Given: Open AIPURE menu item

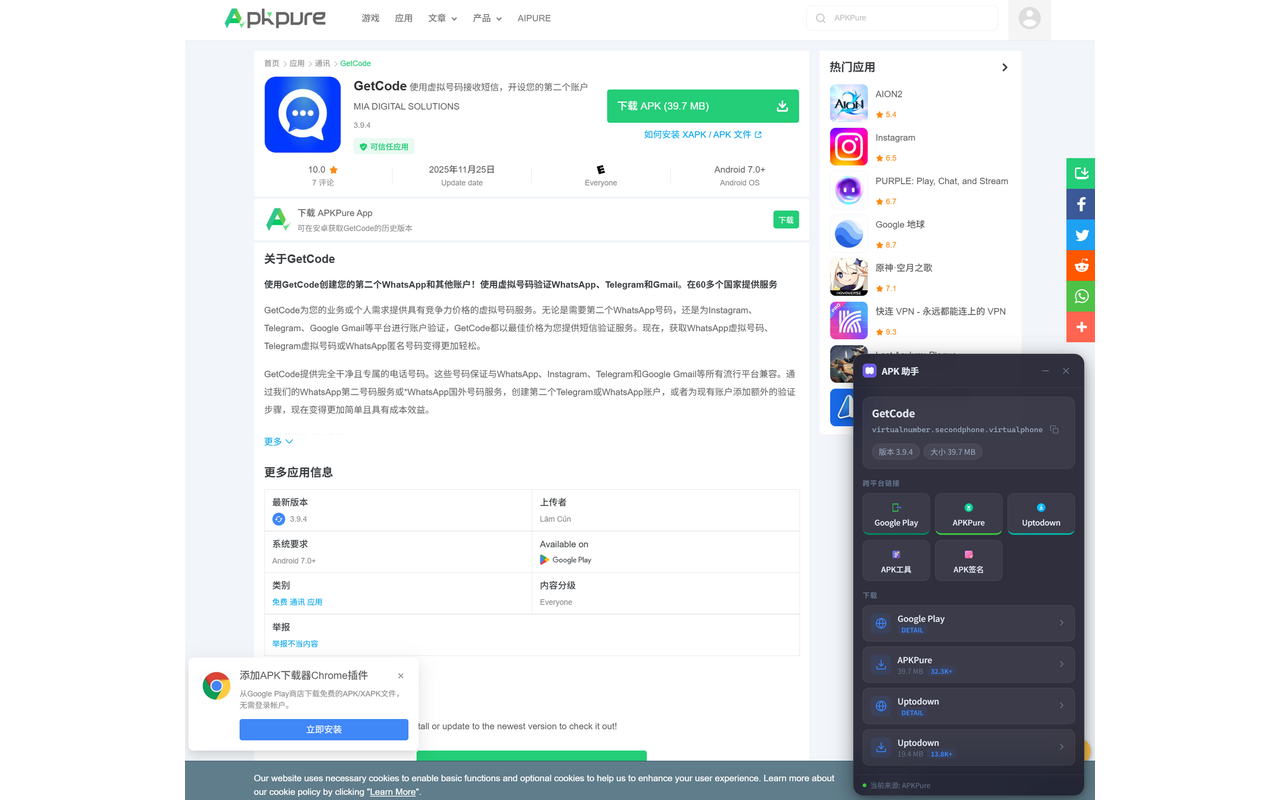Looking at the screenshot, I should point(534,18).
